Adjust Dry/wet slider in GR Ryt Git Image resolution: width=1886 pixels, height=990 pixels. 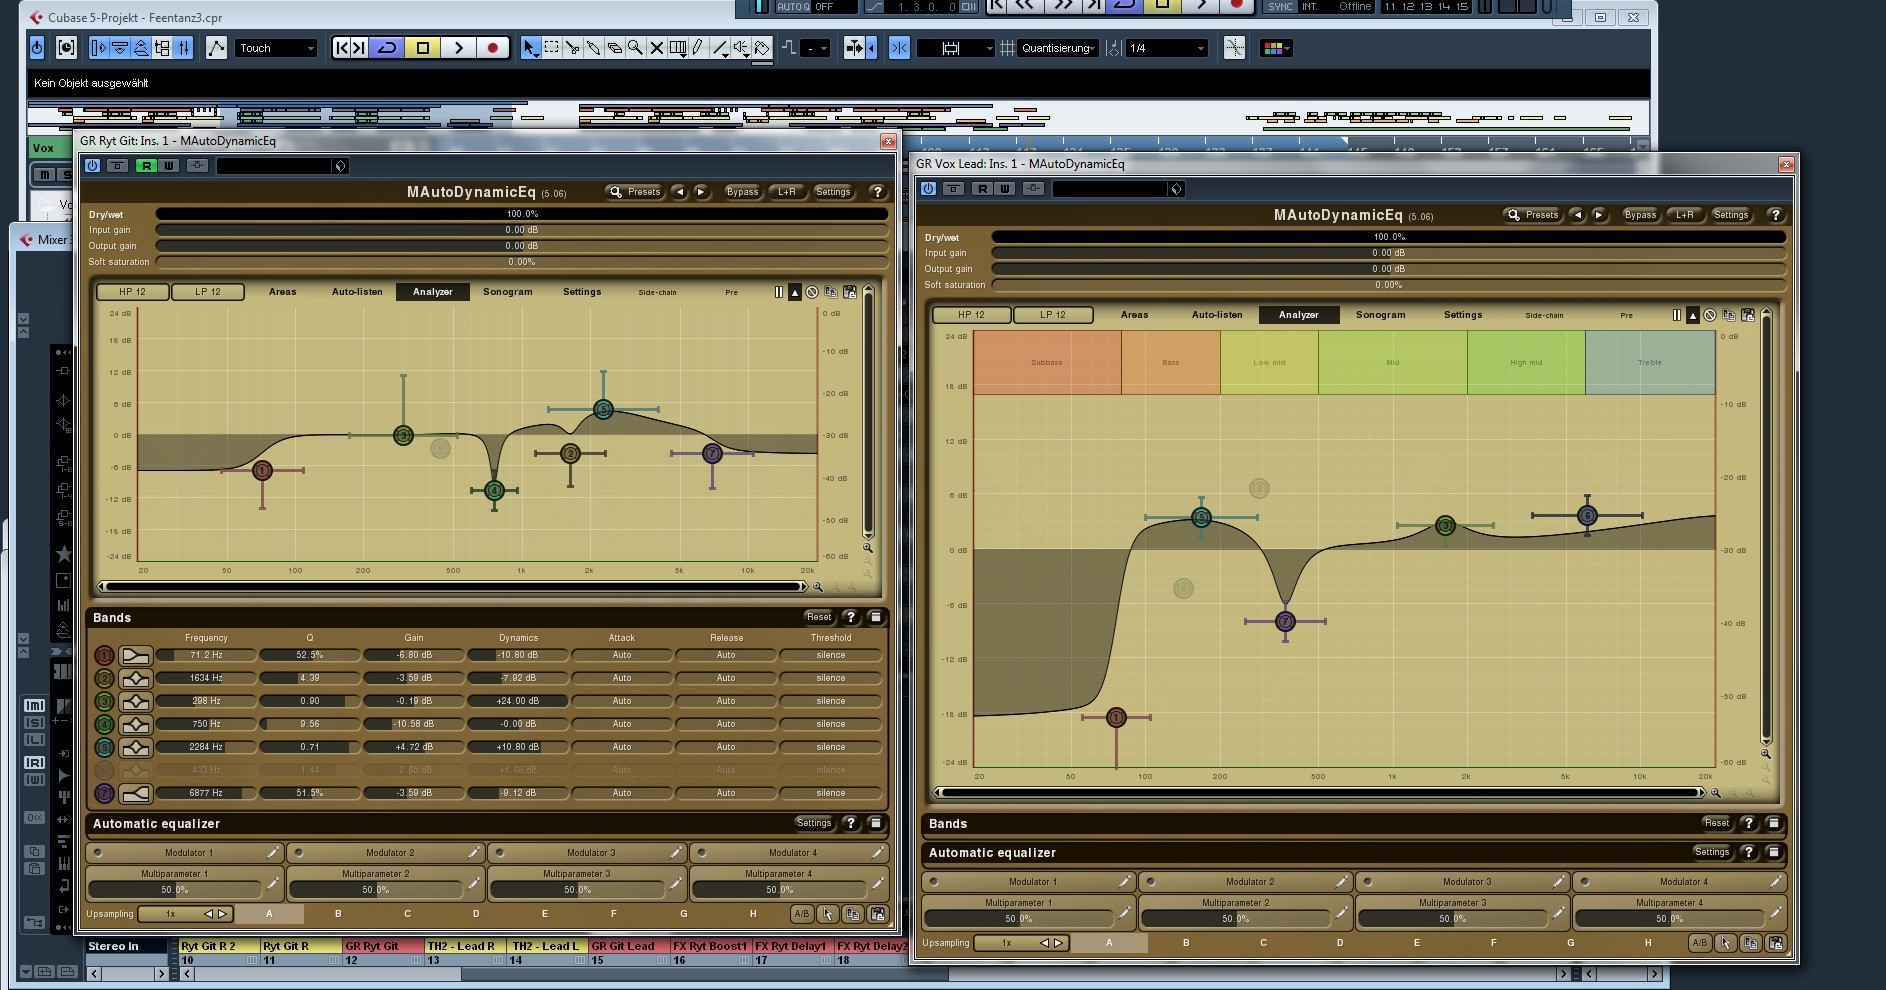click(x=522, y=214)
